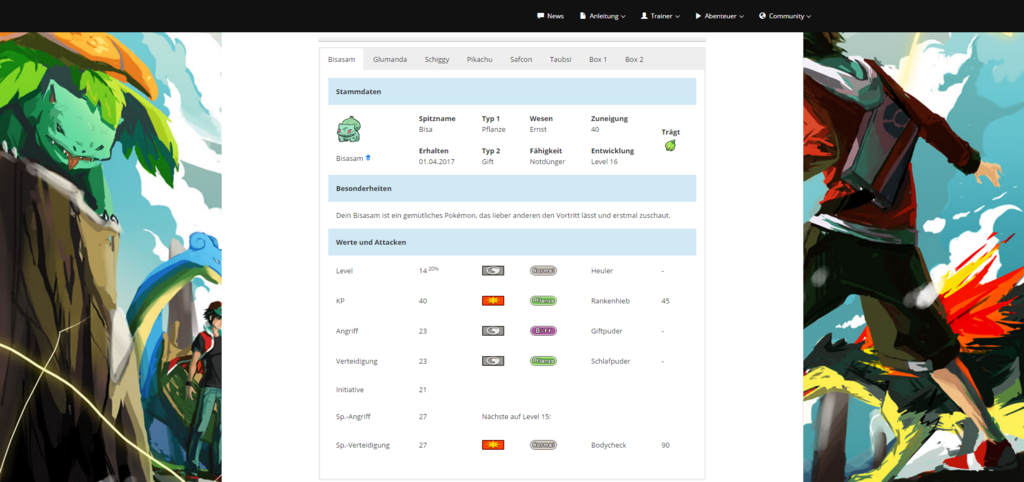Screen dimensions: 1024x482
Task: Click the Rankenhieb power value 45
Action: tap(665, 300)
